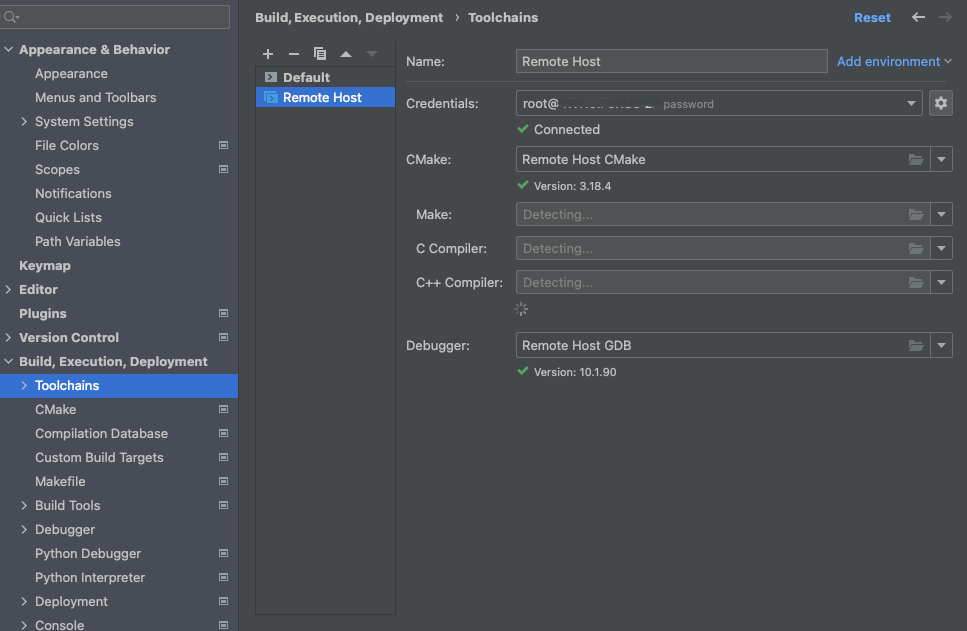Expand the Build Tools node
967x631 pixels.
pos(24,506)
